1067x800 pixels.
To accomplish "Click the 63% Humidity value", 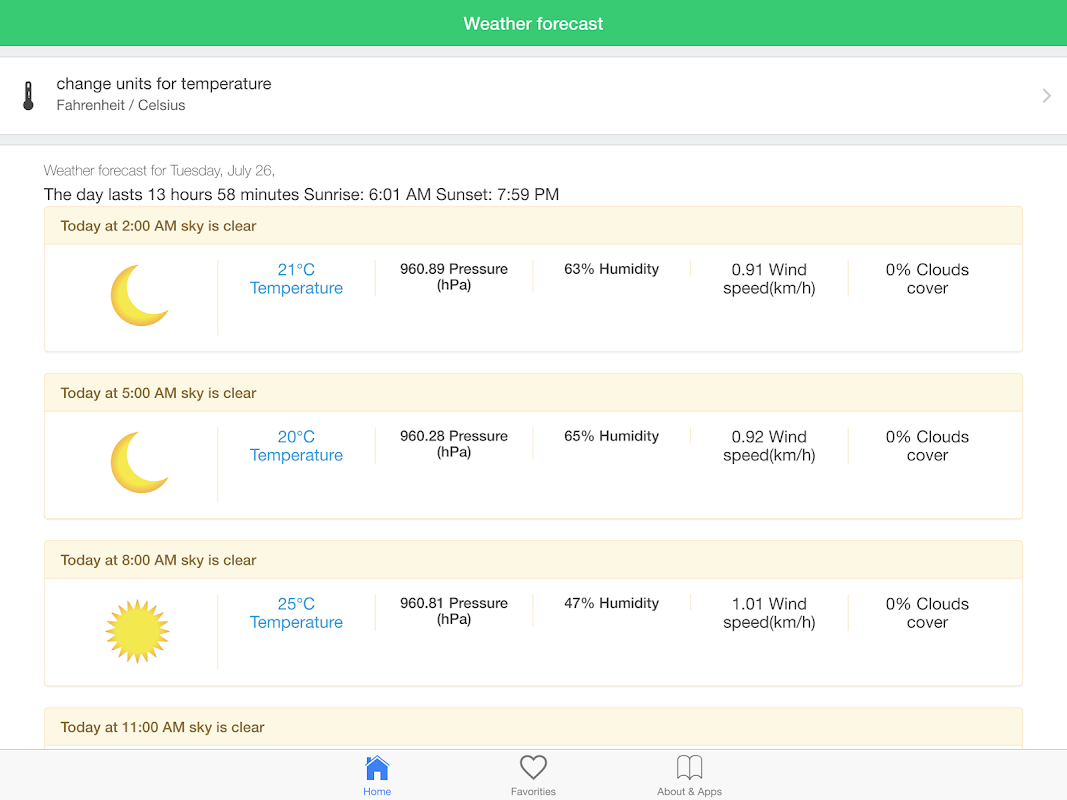I will pyautogui.click(x=611, y=269).
